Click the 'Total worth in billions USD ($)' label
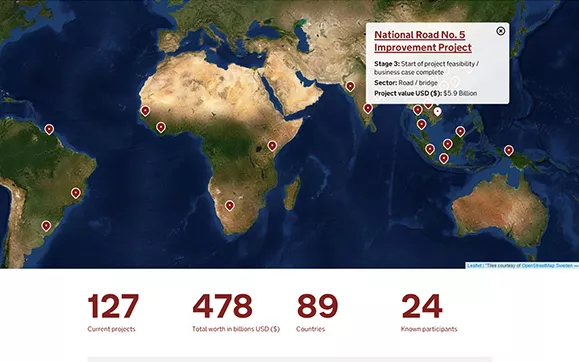 (x=236, y=329)
